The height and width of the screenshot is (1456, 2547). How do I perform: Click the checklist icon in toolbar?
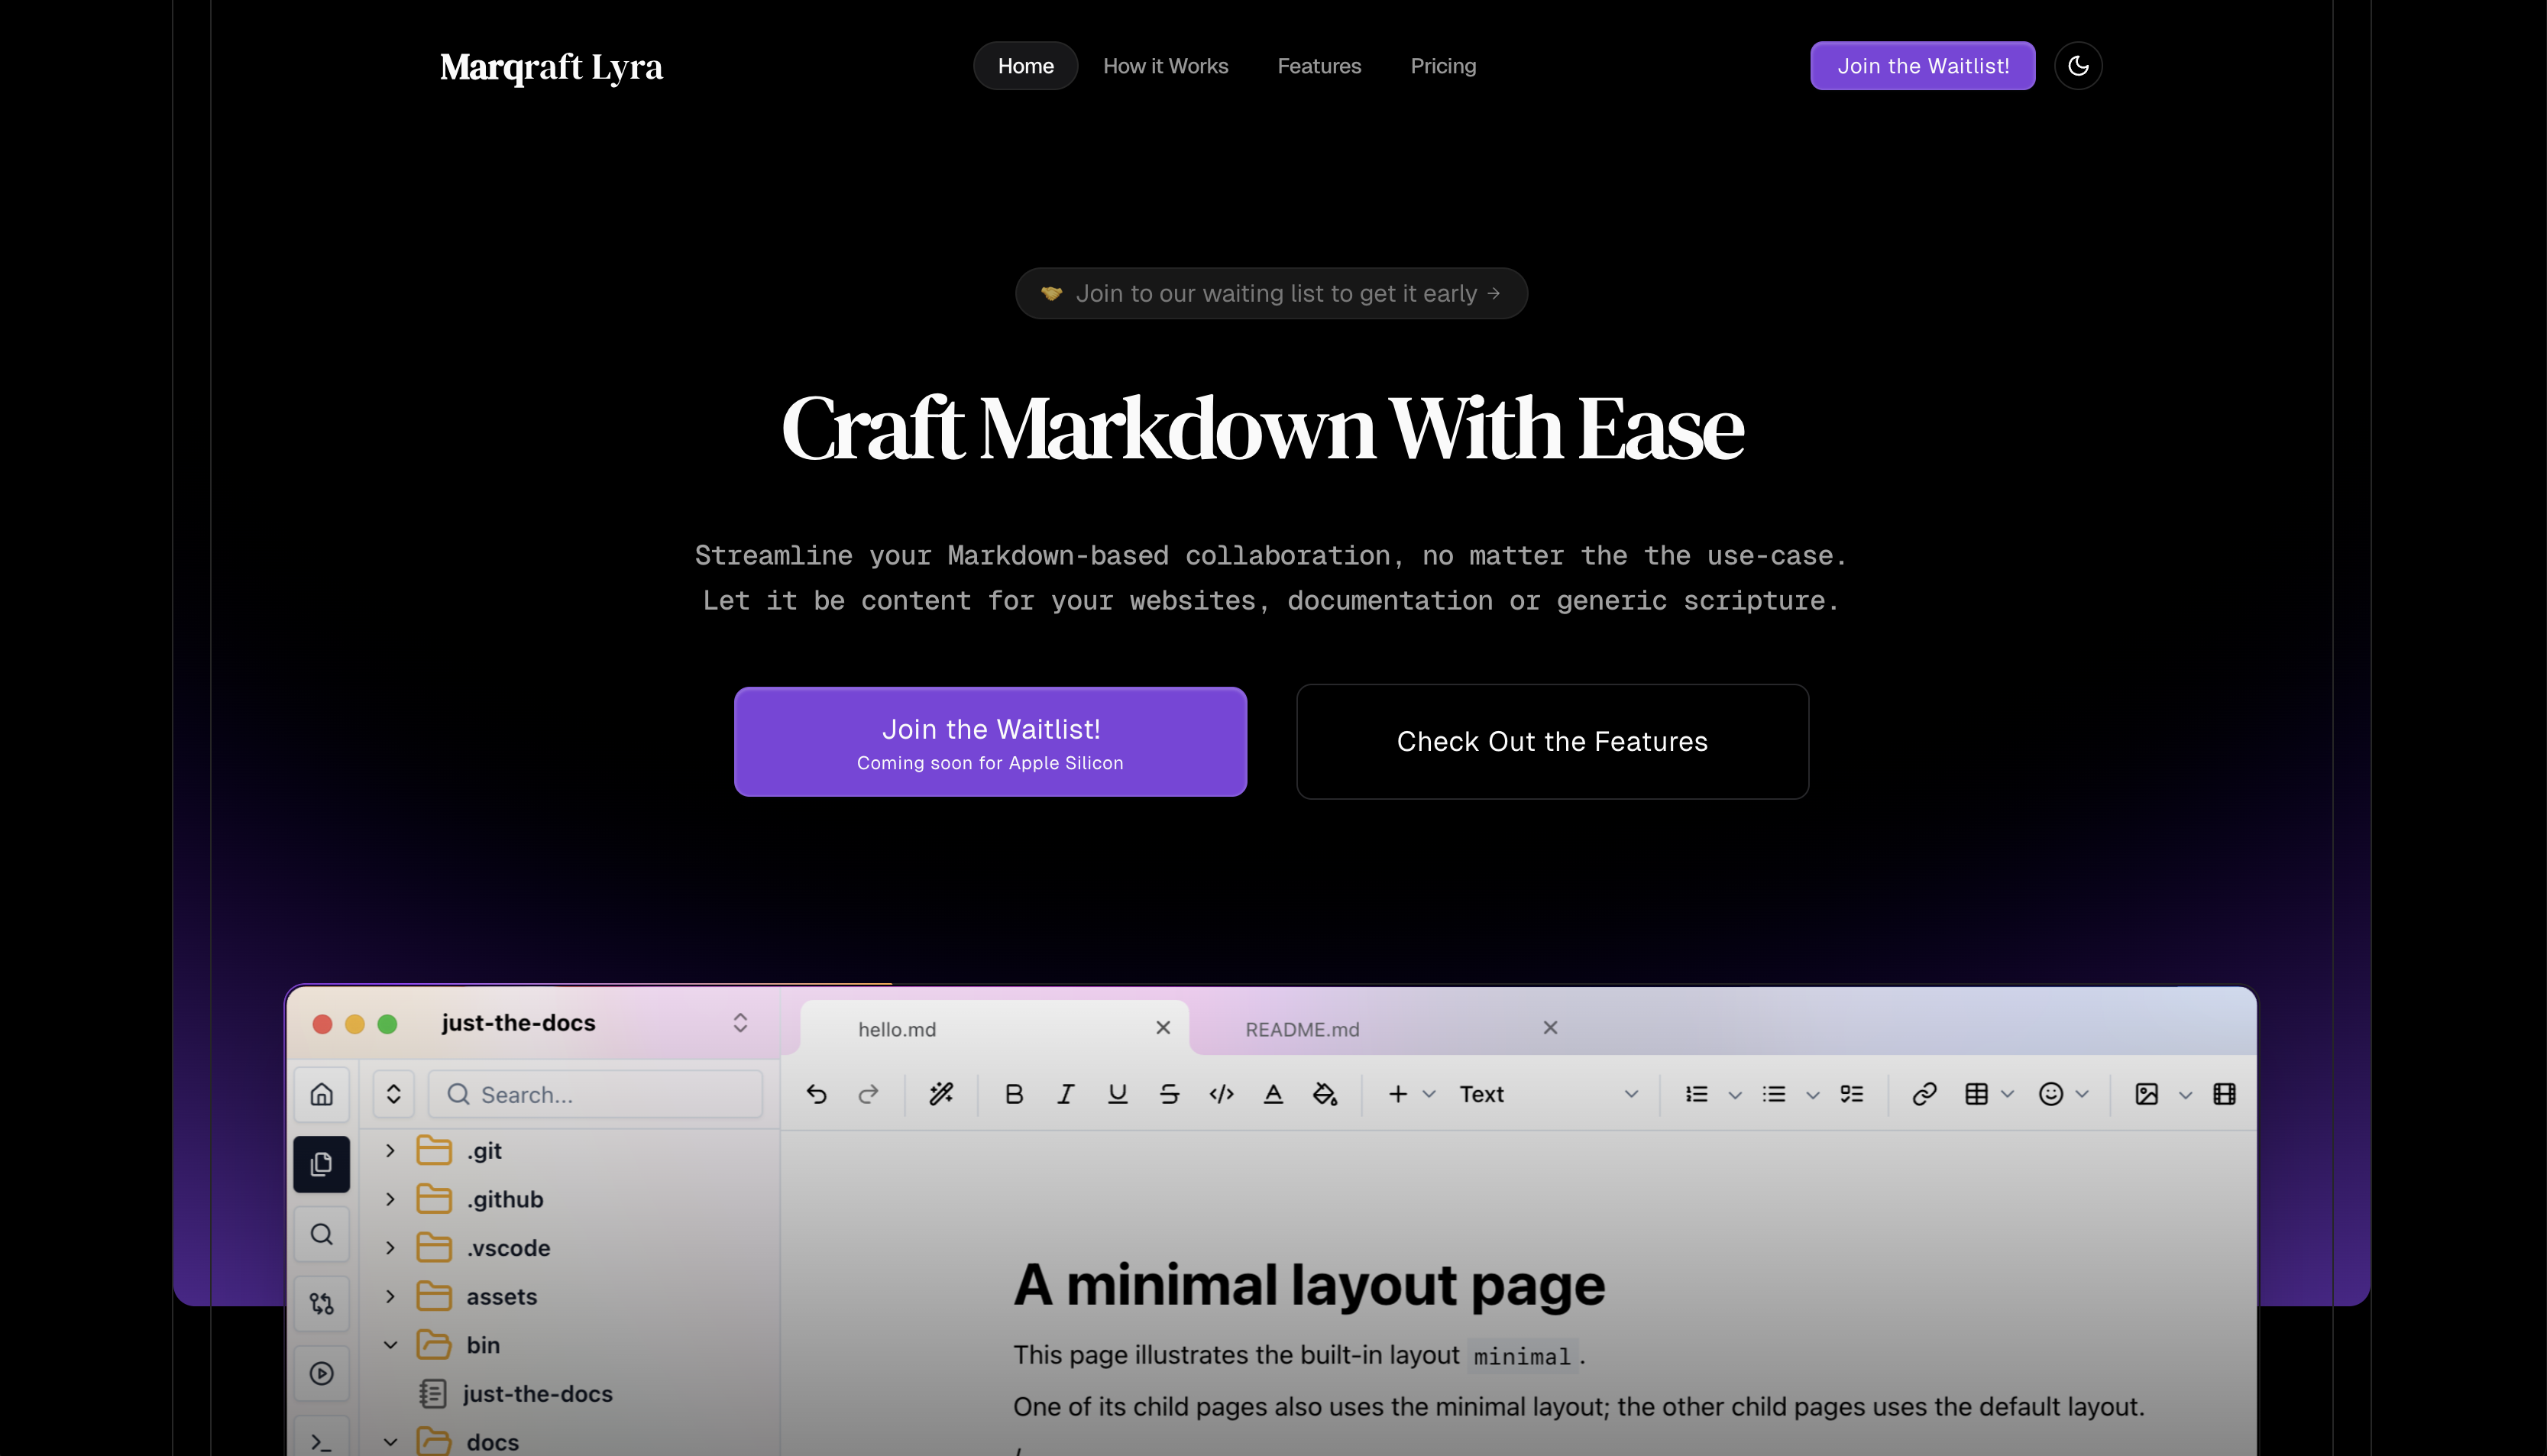tap(1851, 1094)
